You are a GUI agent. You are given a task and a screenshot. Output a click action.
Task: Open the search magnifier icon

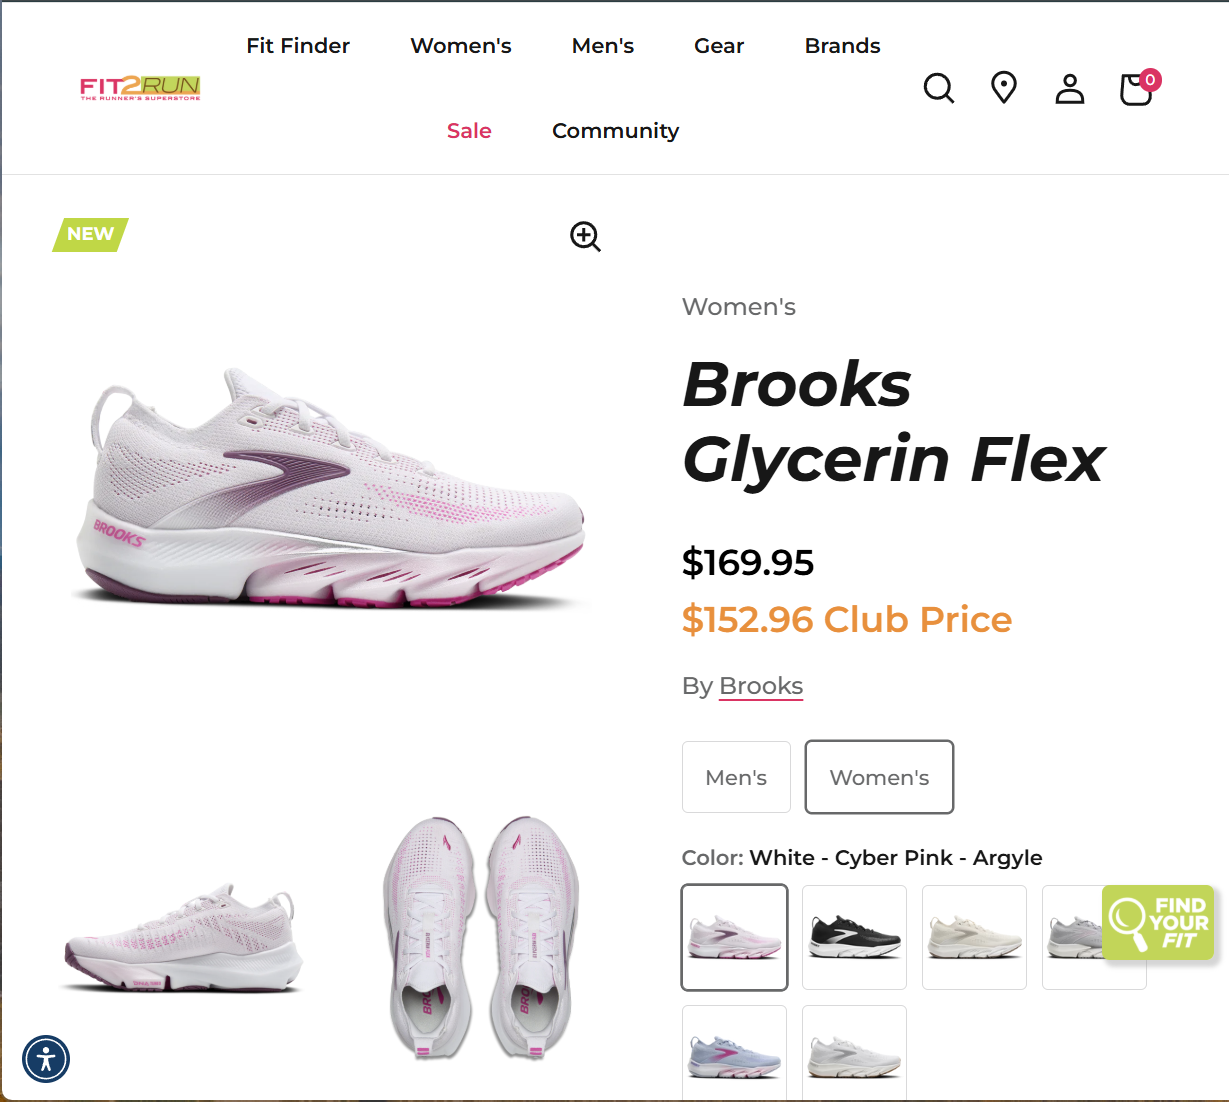[x=938, y=88]
